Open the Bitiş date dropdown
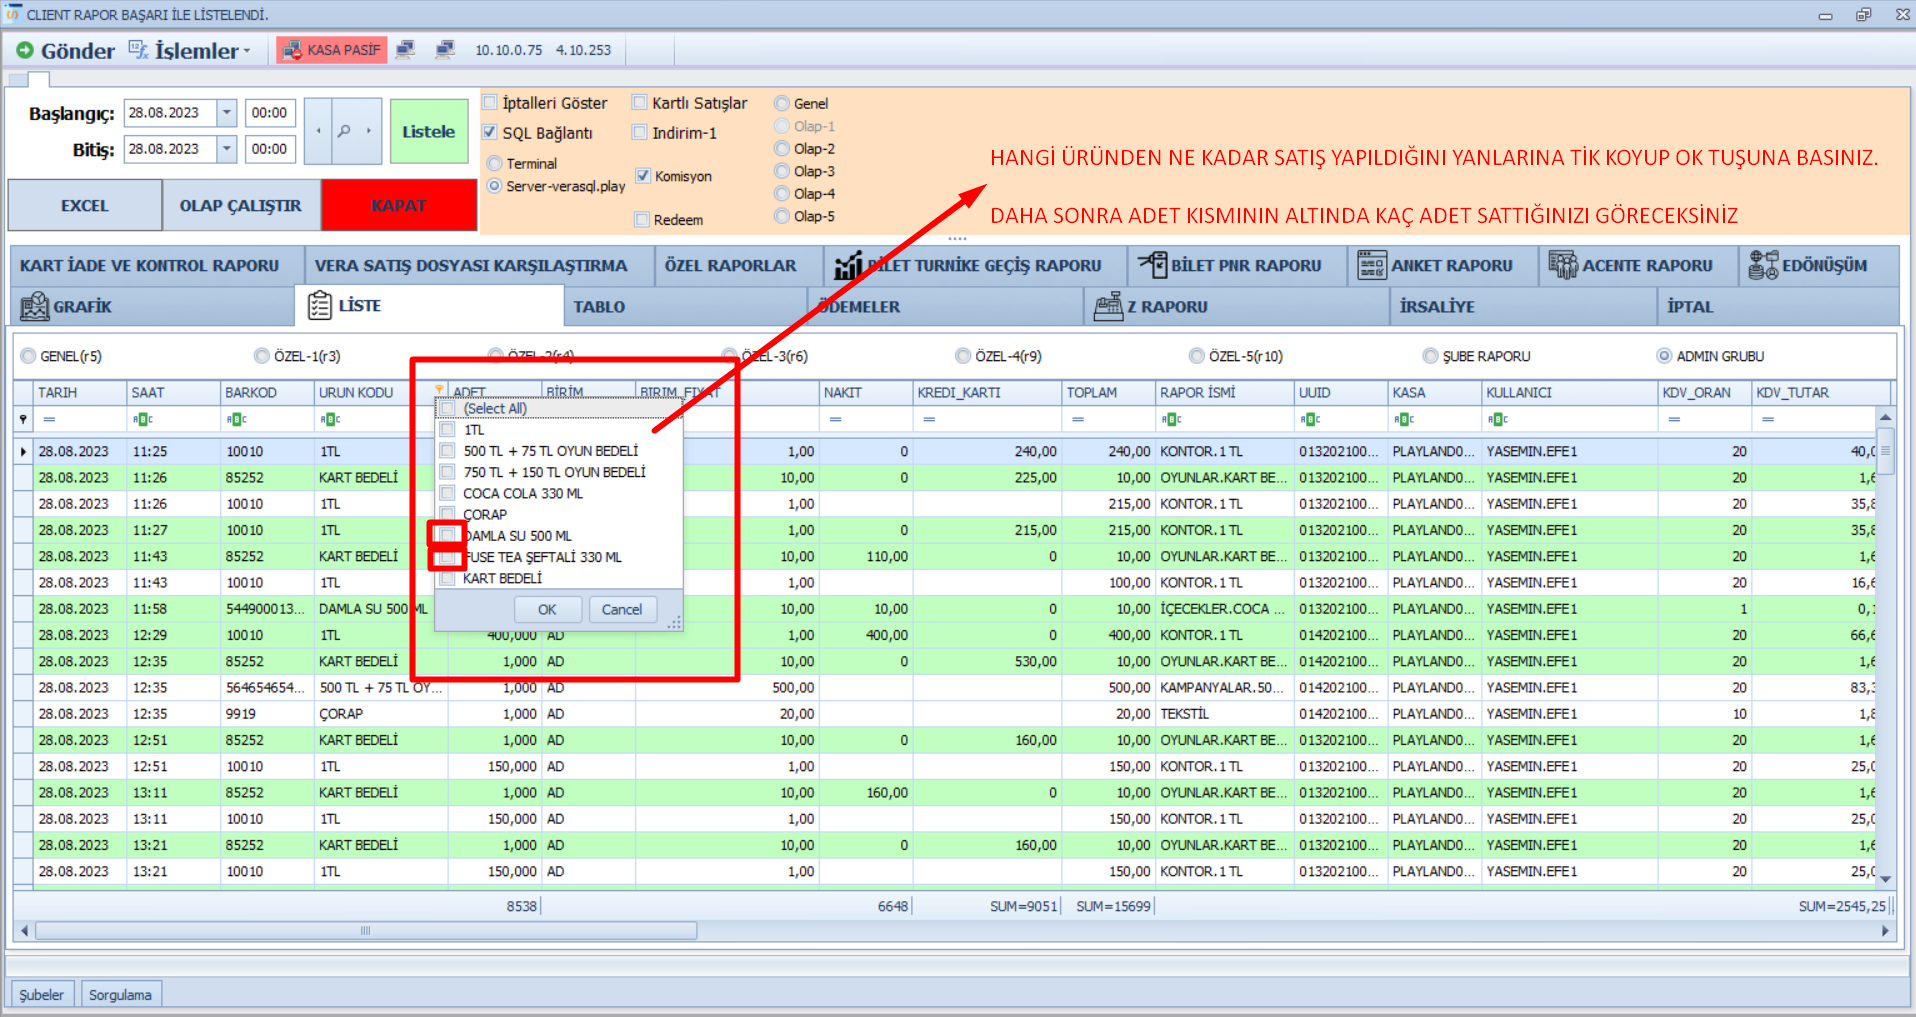The height and width of the screenshot is (1017, 1916). (x=227, y=149)
